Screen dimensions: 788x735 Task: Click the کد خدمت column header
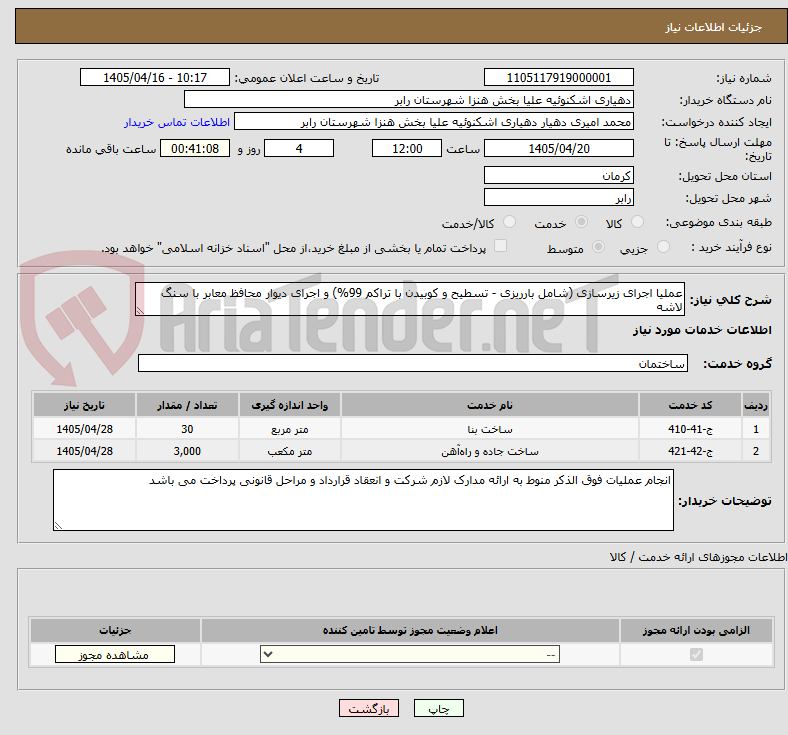[691, 405]
